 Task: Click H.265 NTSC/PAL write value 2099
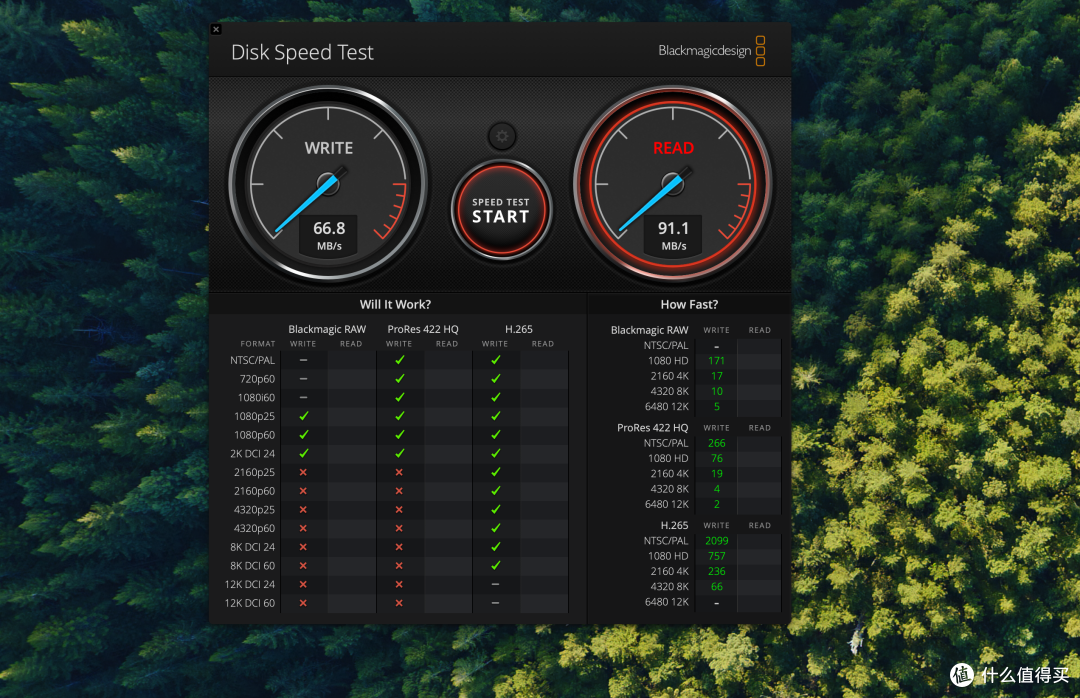point(716,541)
